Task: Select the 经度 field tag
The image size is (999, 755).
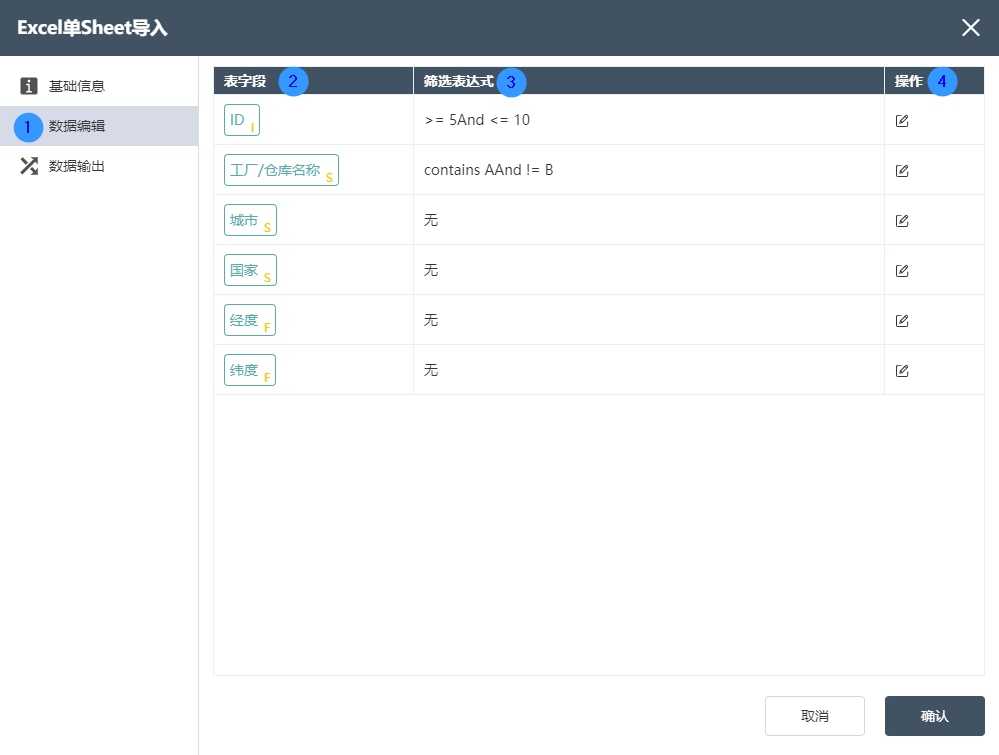Action: (x=250, y=320)
